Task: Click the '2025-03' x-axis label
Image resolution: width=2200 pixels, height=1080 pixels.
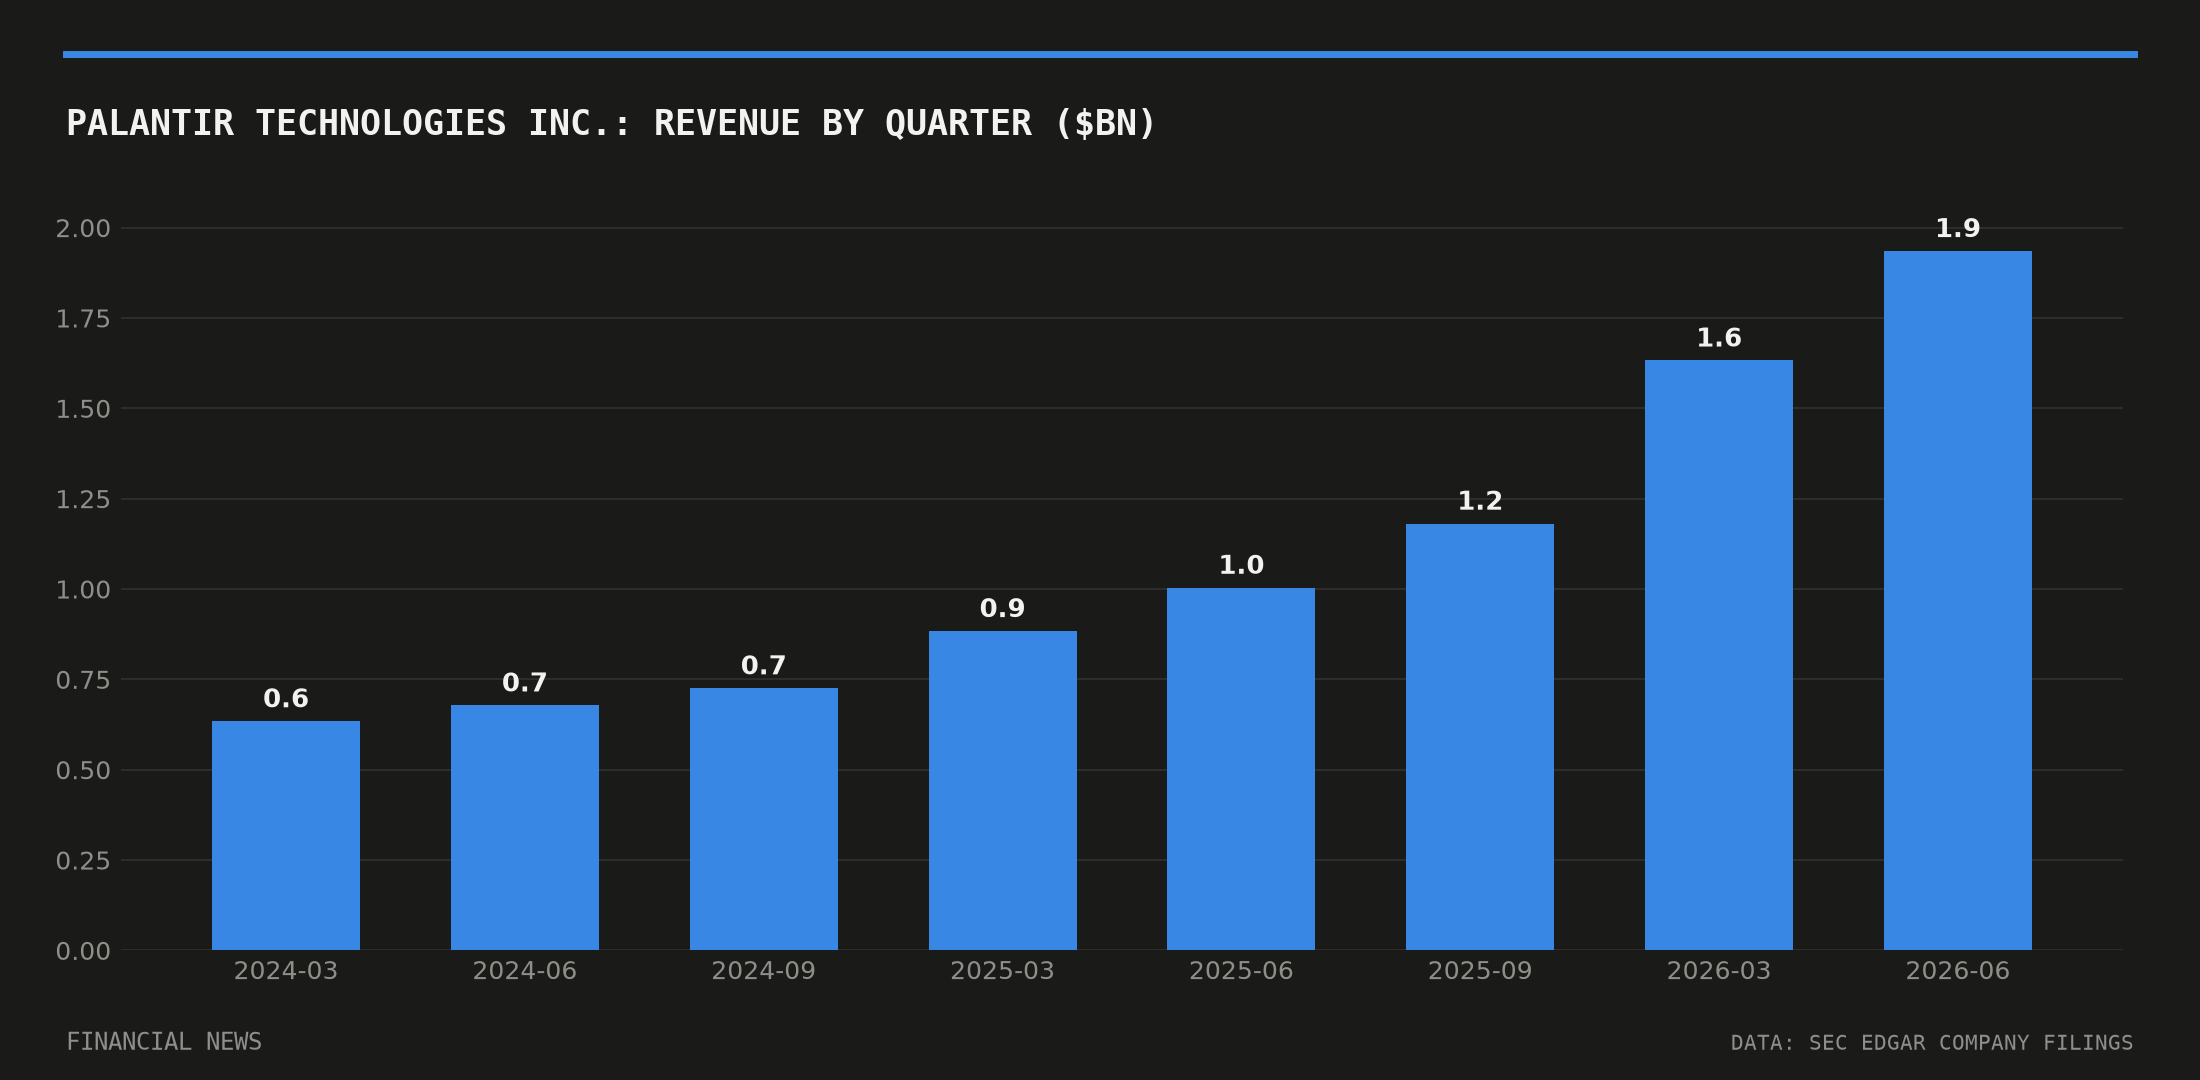Action: 1003,971
